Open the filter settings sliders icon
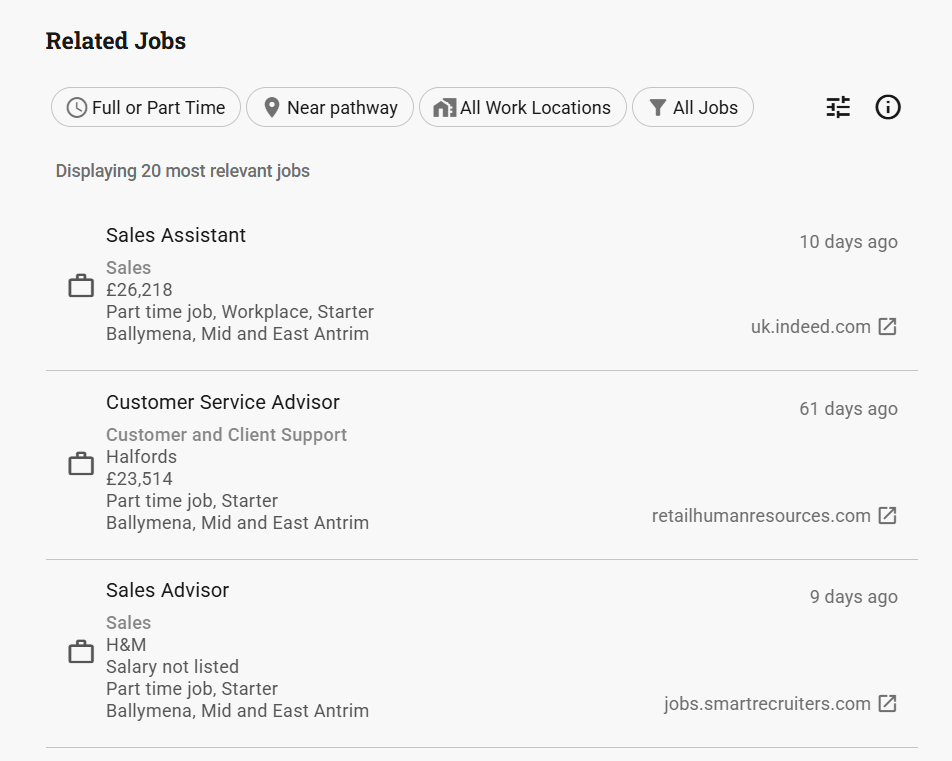The image size is (952, 761). [x=838, y=107]
